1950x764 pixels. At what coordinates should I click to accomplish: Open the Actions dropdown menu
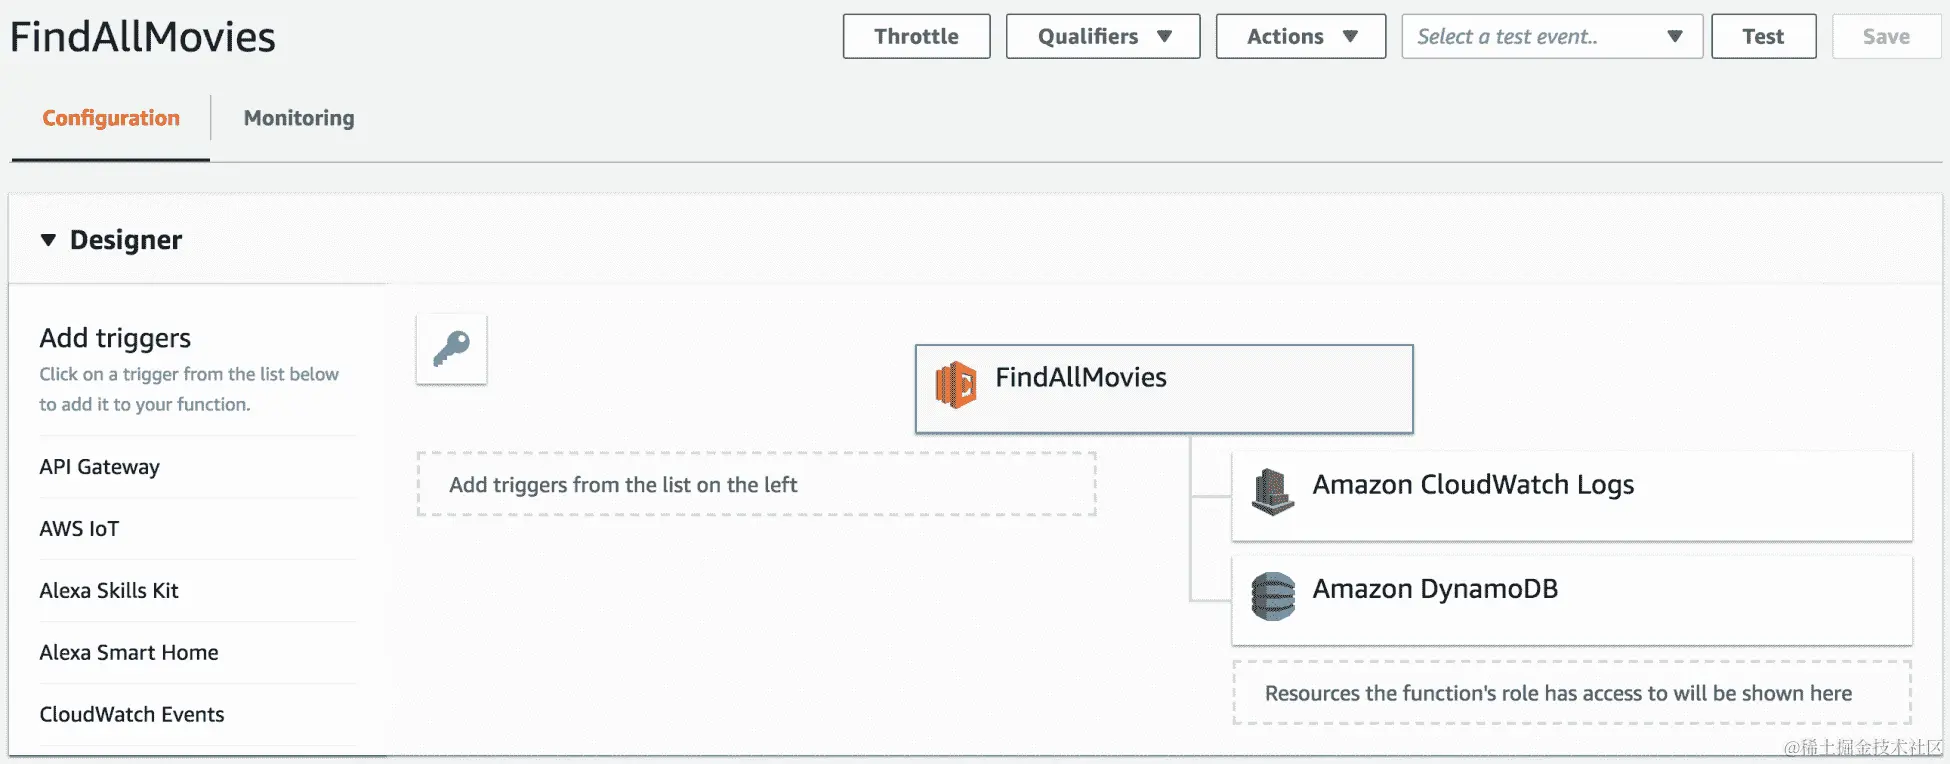point(1300,37)
